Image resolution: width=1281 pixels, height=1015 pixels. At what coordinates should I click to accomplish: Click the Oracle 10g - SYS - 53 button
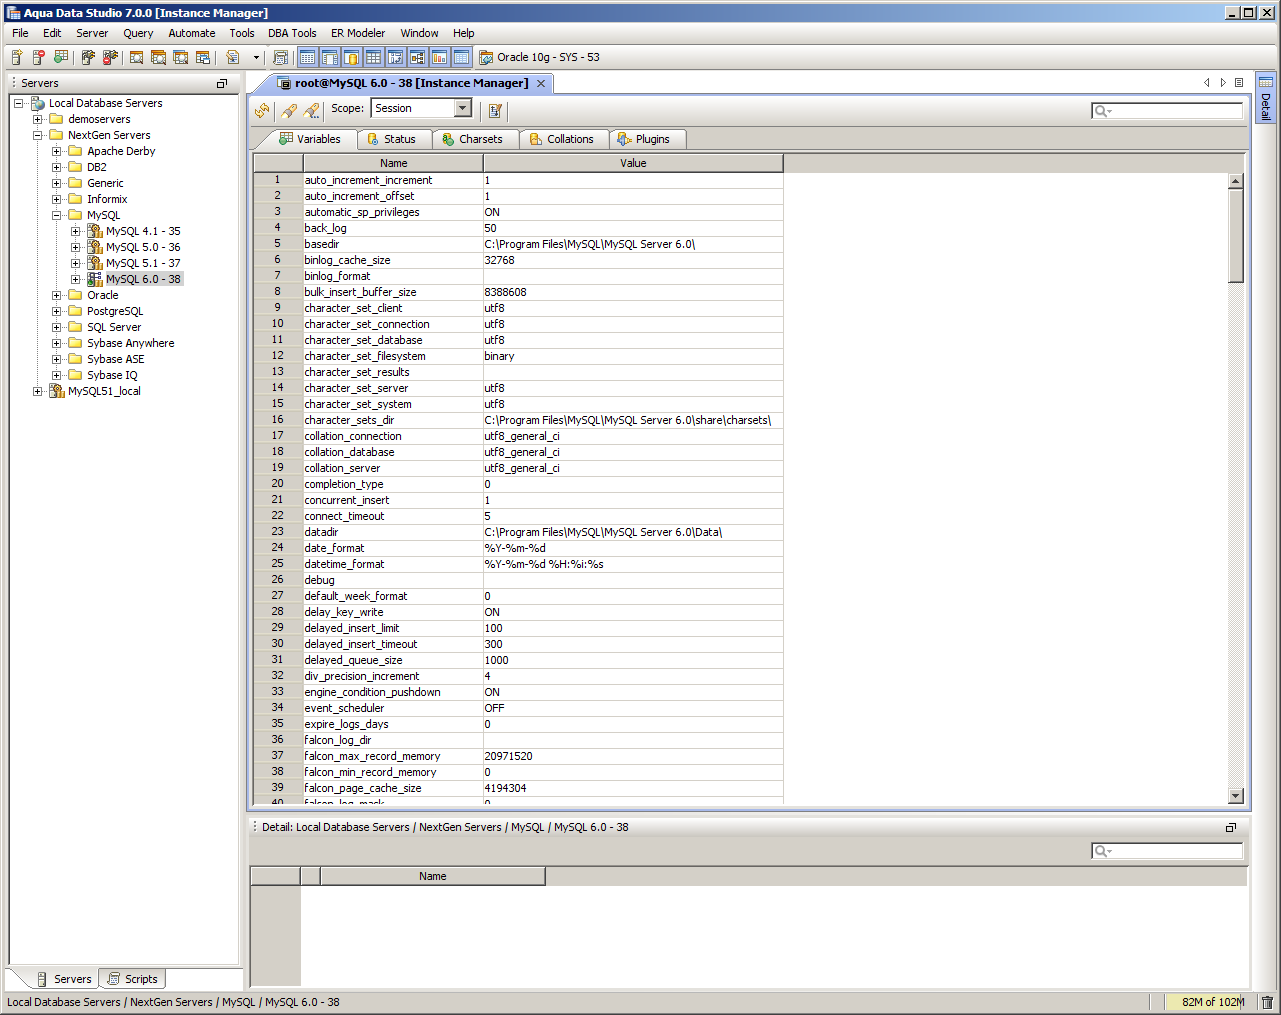pyautogui.click(x=540, y=57)
